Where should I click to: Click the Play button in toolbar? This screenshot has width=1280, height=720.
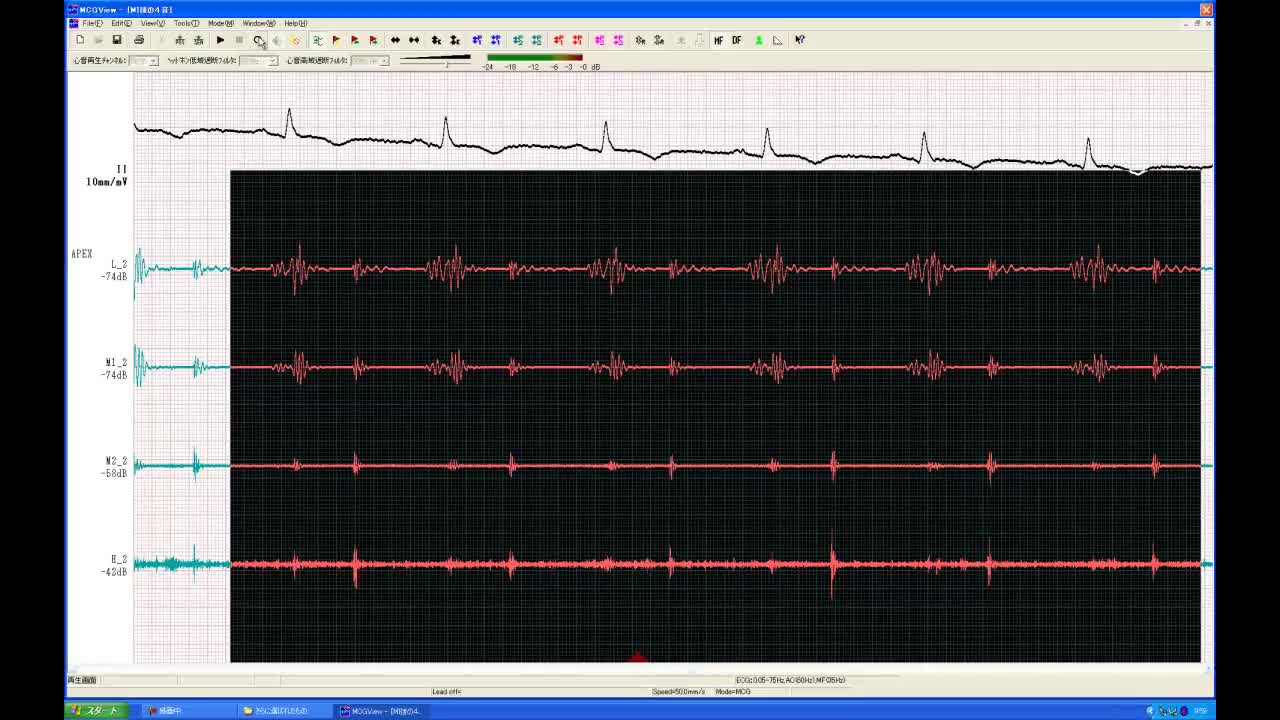click(220, 40)
